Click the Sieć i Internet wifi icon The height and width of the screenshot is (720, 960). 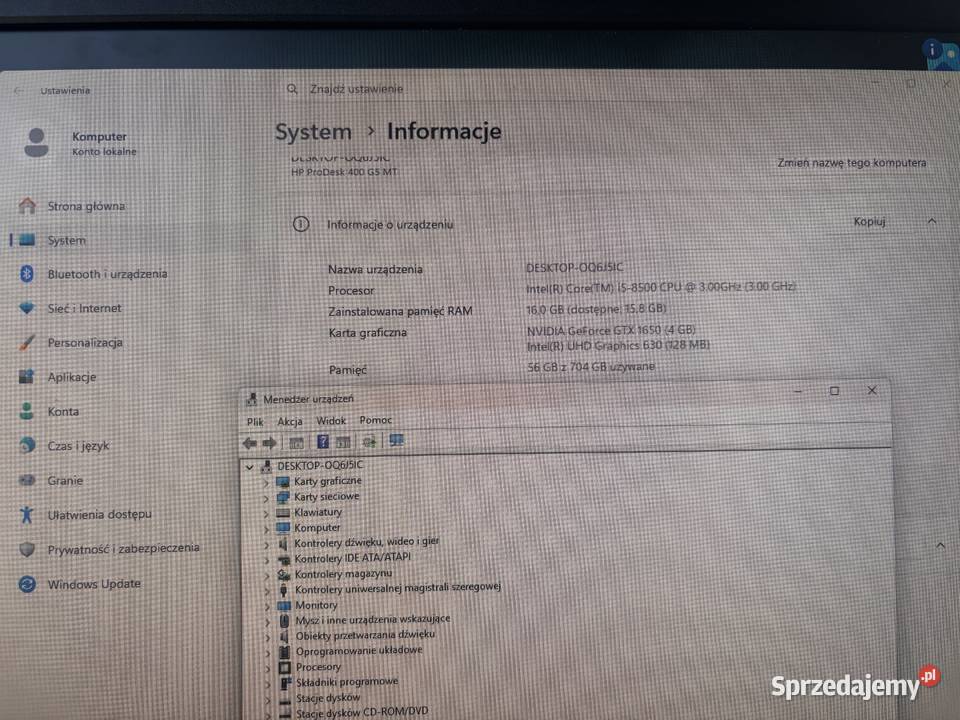(26, 307)
